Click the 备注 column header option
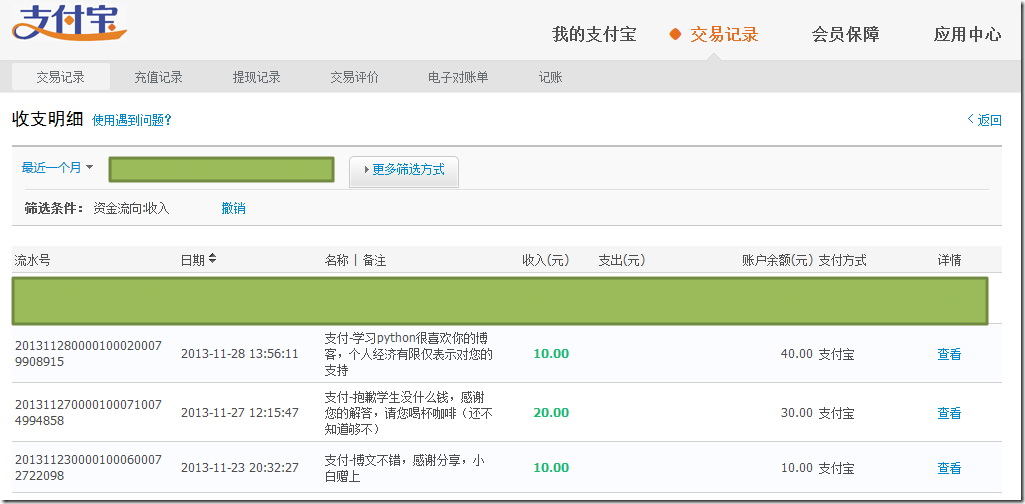The height and width of the screenshot is (504, 1025). coord(374,260)
